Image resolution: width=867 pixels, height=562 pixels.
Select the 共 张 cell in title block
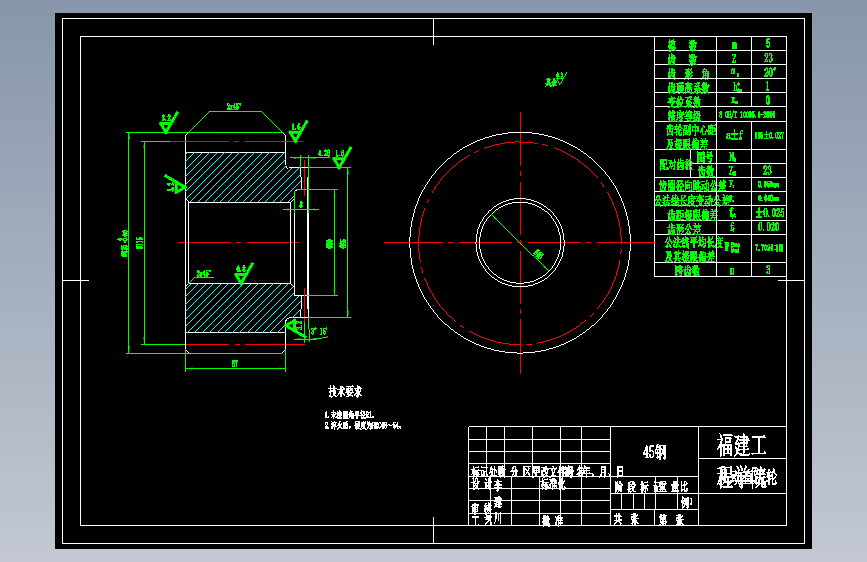coord(625,519)
